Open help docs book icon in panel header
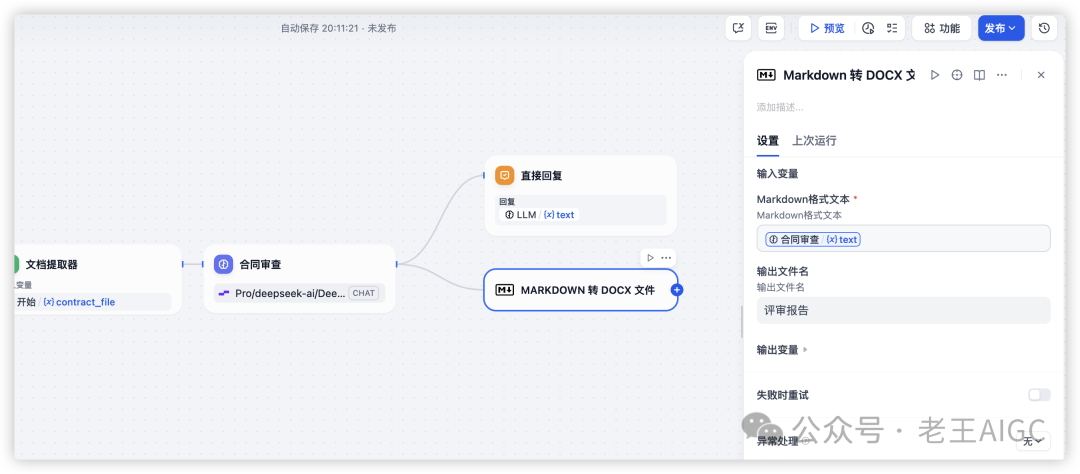This screenshot has width=1080, height=474. 979,75
